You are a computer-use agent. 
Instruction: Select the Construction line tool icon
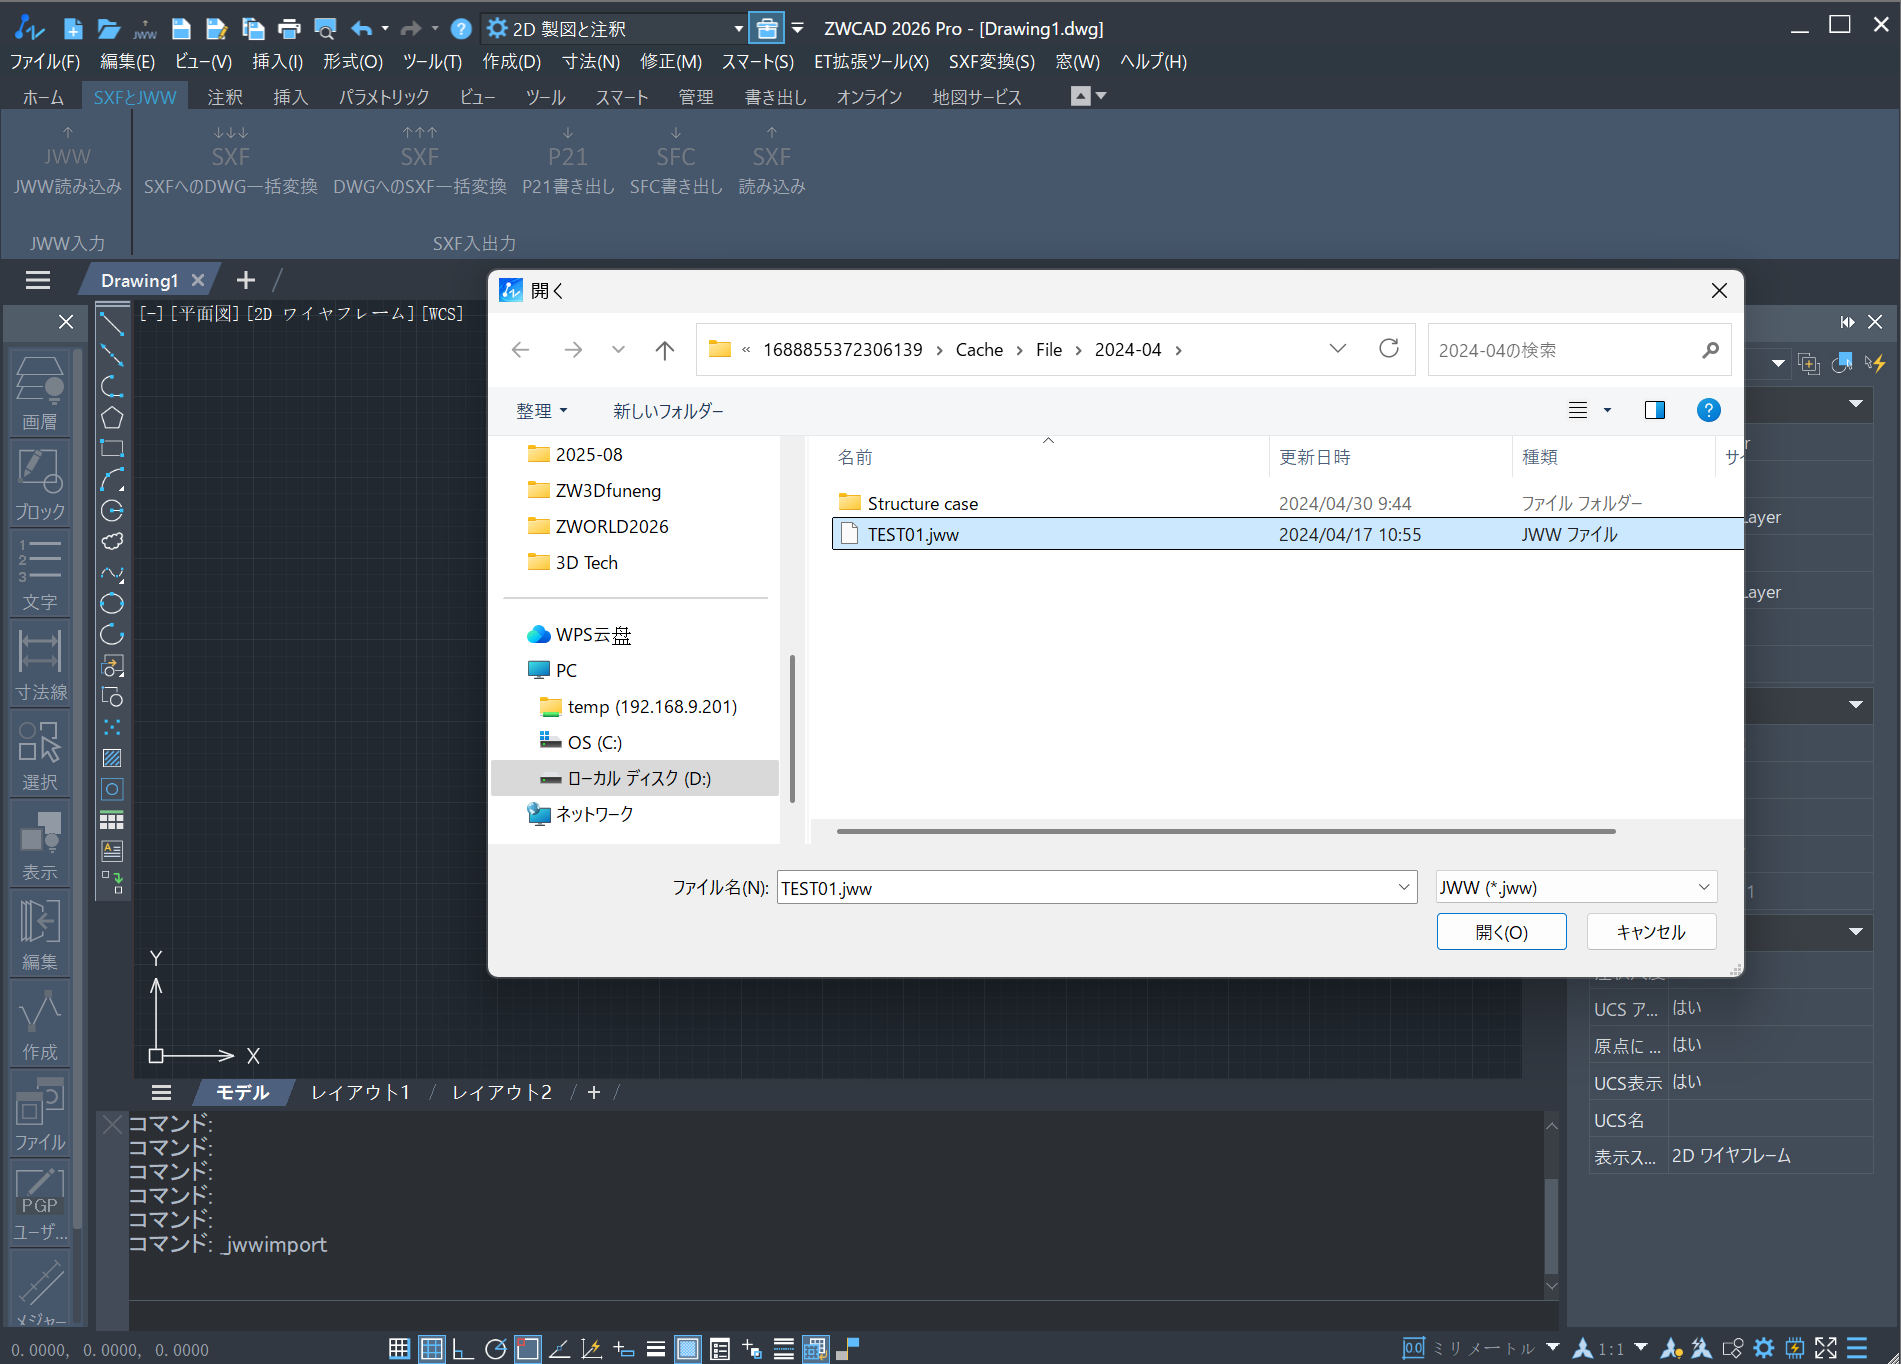point(112,355)
